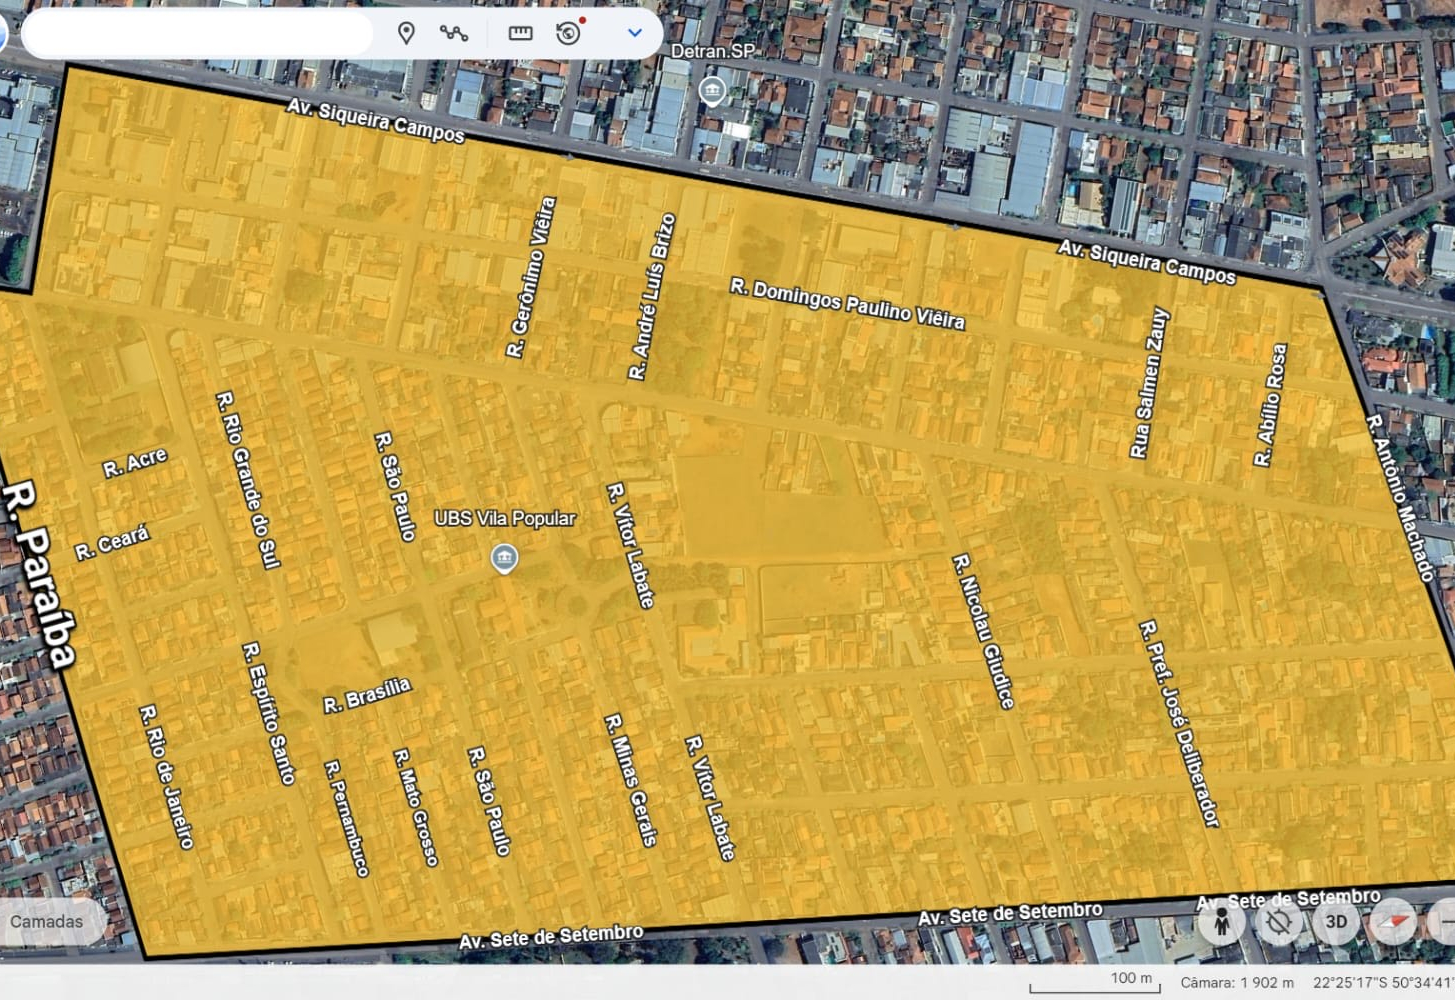Activate Street View pegman button

(1221, 922)
